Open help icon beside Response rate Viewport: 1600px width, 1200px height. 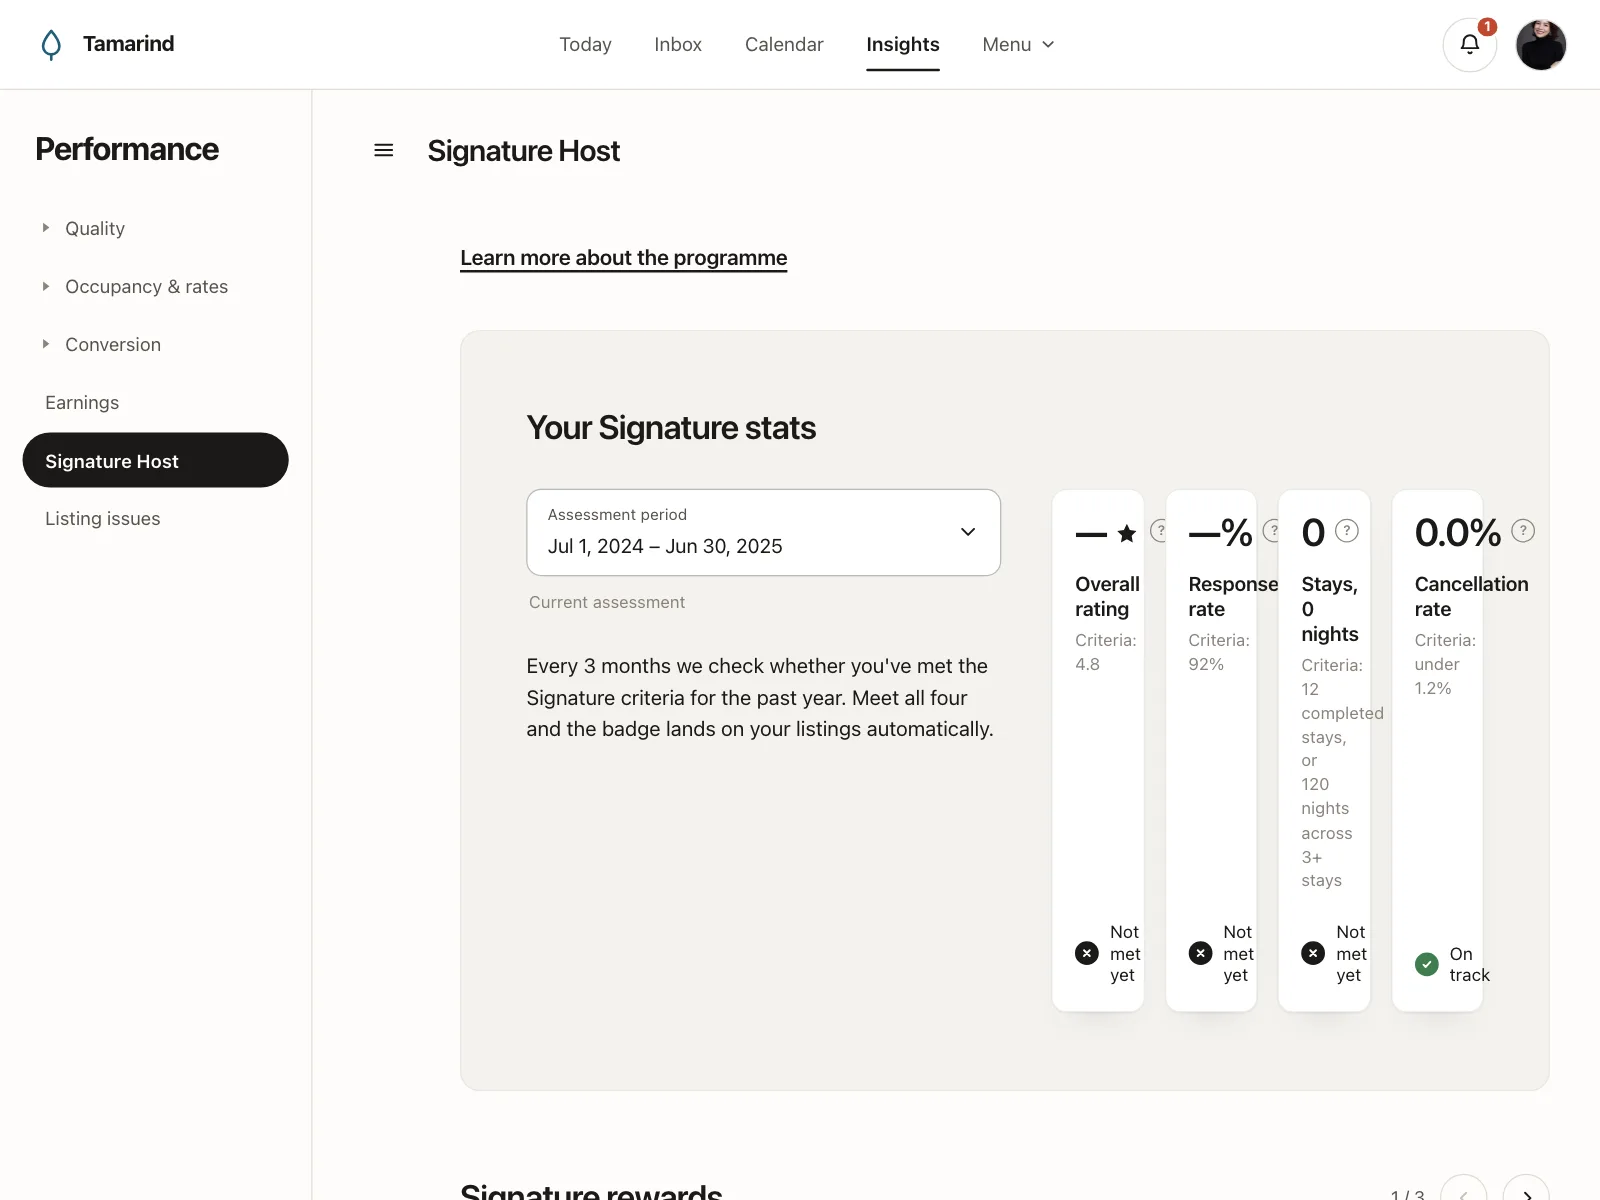pos(1272,531)
